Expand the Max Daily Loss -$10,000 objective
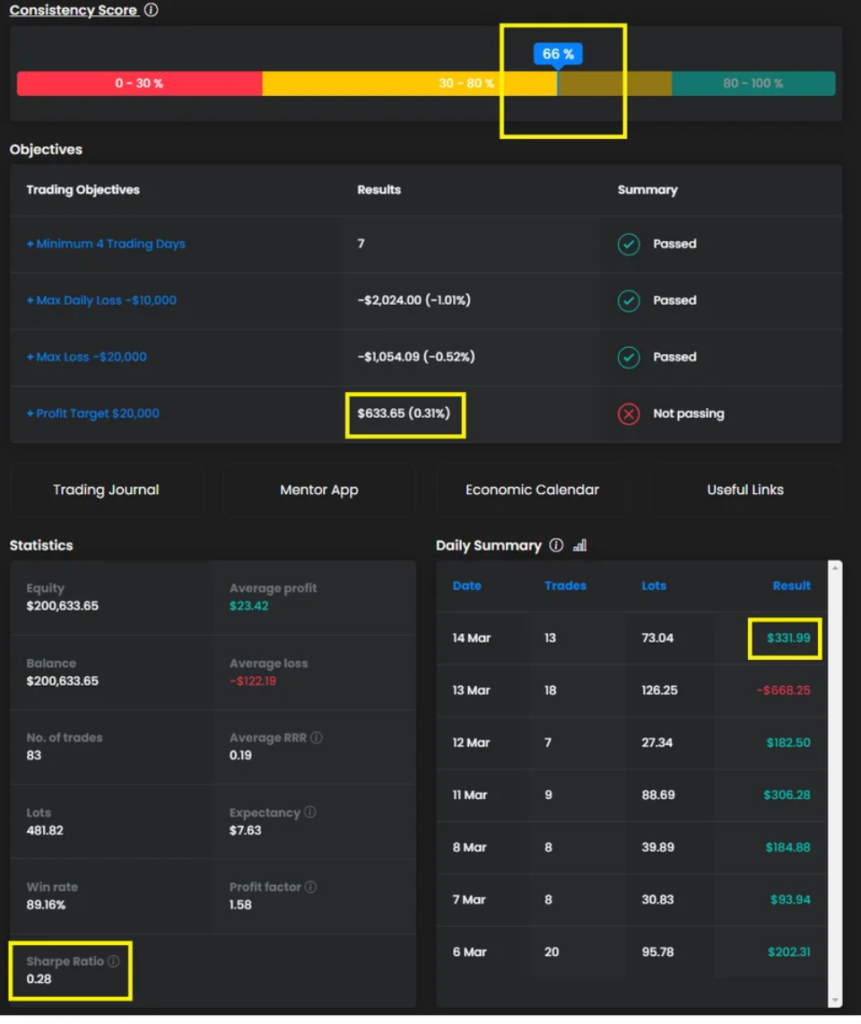 [101, 300]
